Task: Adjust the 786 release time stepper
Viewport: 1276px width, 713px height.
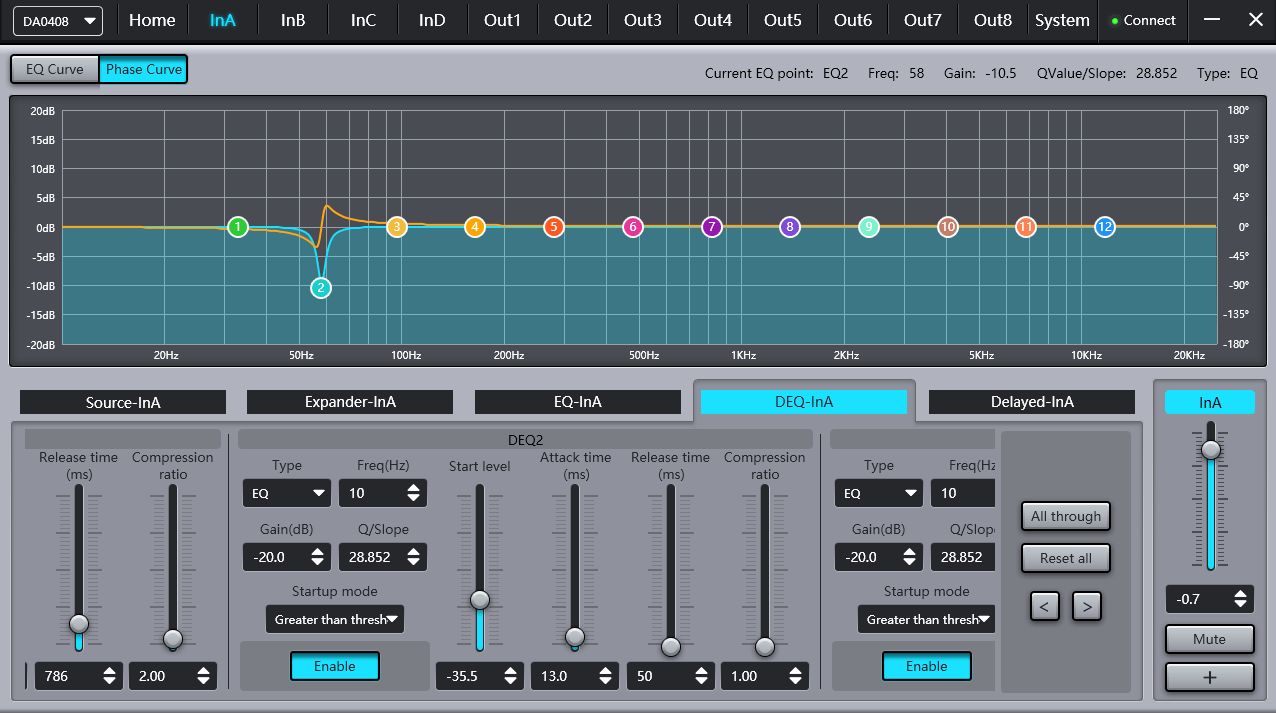Action: [x=109, y=676]
